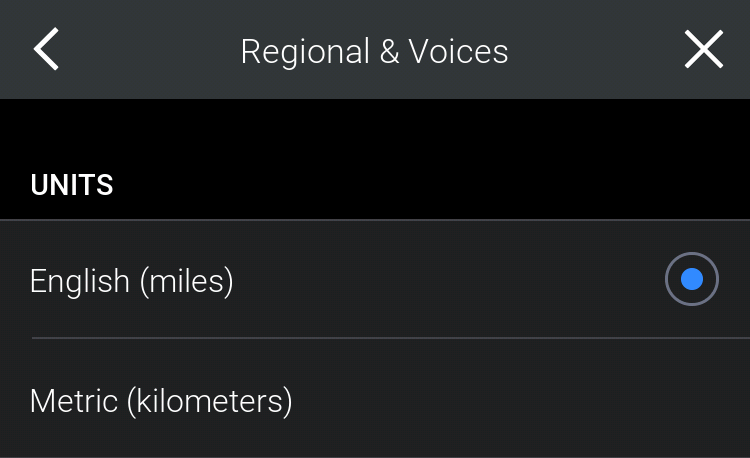Tap the Metric (kilometers) label text
The image size is (750, 458).
161,401
